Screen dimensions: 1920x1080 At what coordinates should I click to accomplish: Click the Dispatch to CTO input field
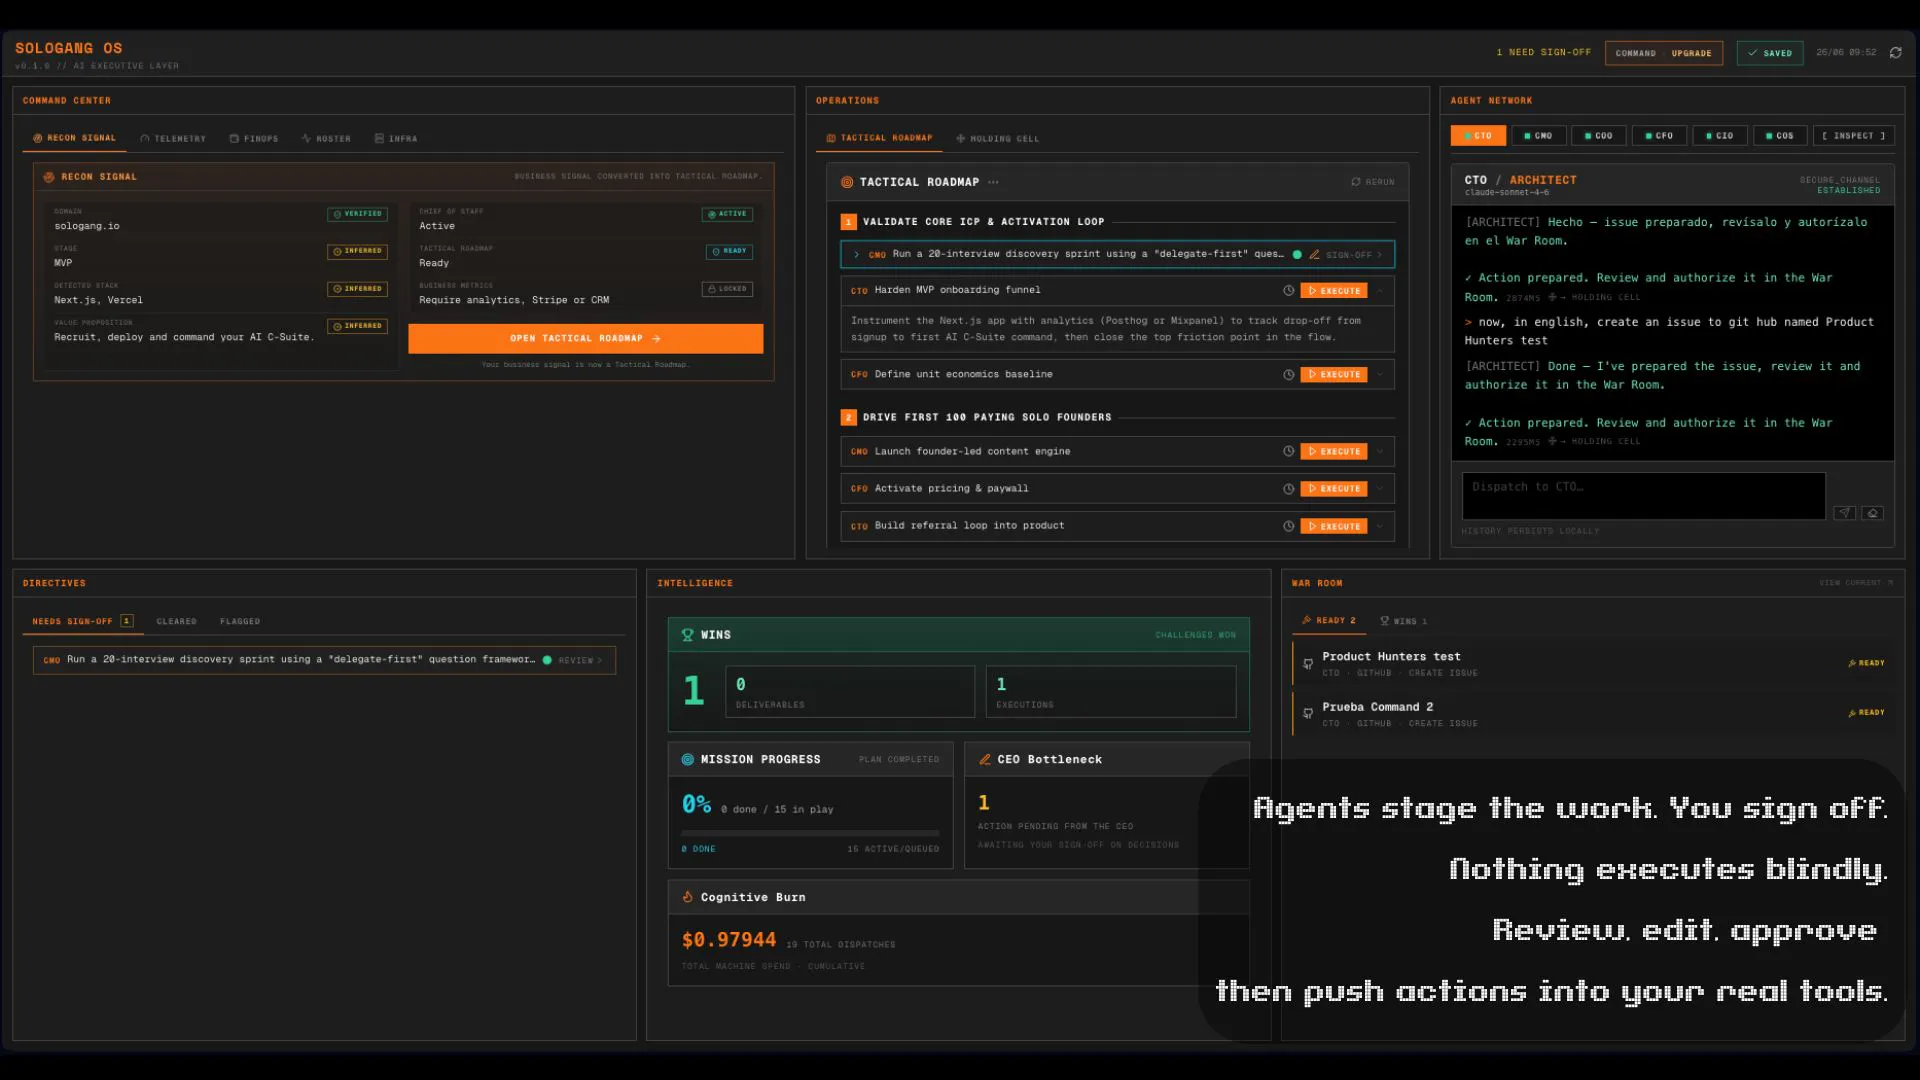tap(1643, 496)
